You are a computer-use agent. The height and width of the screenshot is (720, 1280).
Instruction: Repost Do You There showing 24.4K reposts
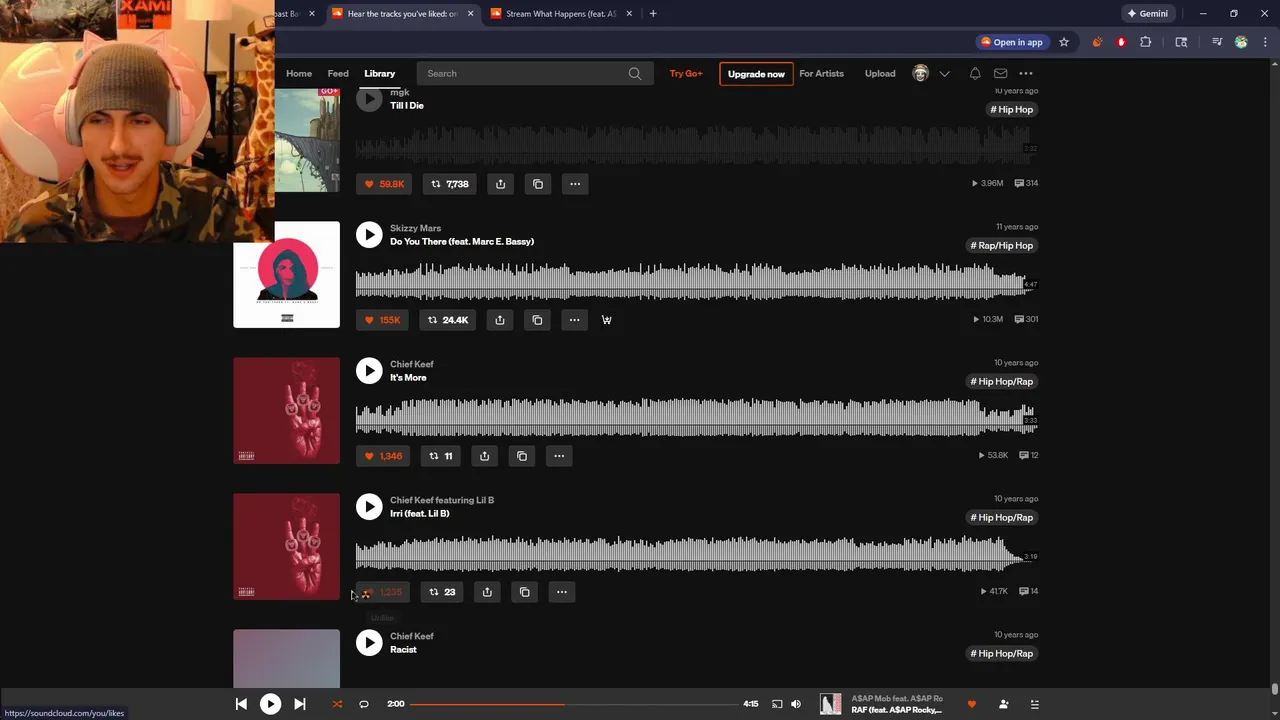tap(448, 320)
